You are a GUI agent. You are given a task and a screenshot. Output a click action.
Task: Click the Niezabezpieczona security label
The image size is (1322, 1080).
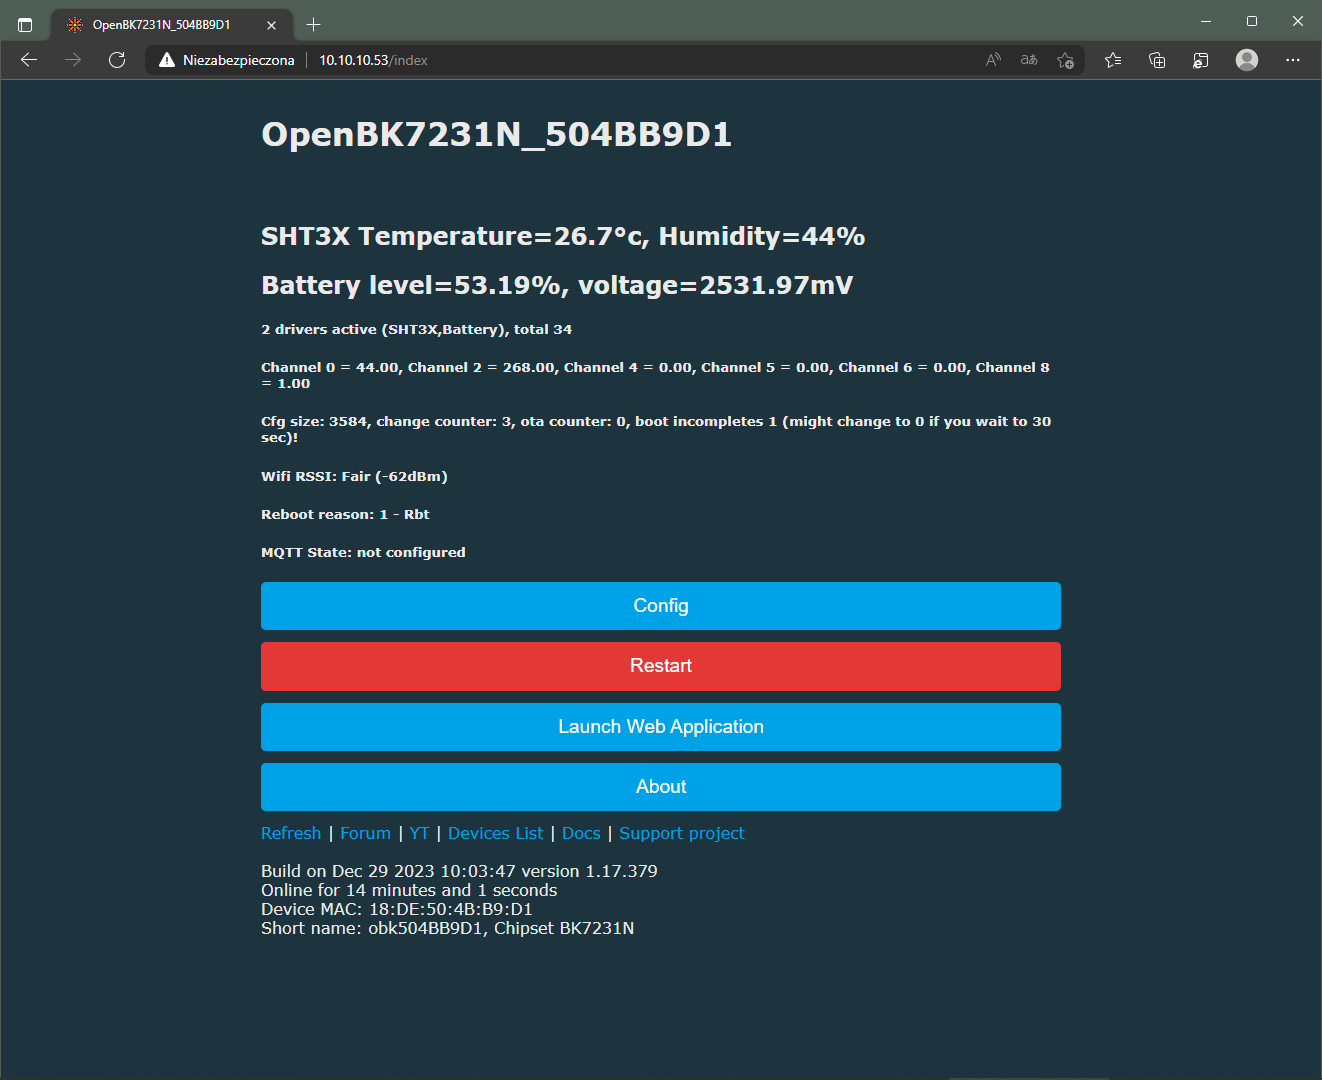tap(238, 60)
